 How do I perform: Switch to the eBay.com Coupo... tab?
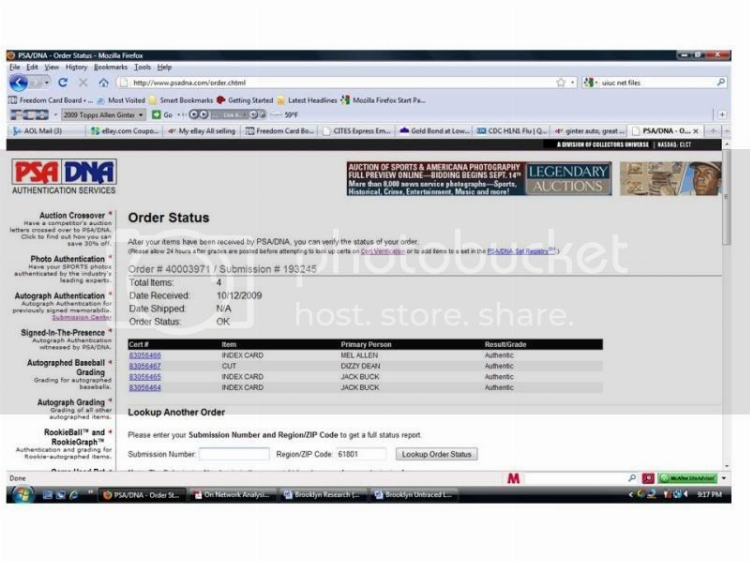(x=124, y=131)
